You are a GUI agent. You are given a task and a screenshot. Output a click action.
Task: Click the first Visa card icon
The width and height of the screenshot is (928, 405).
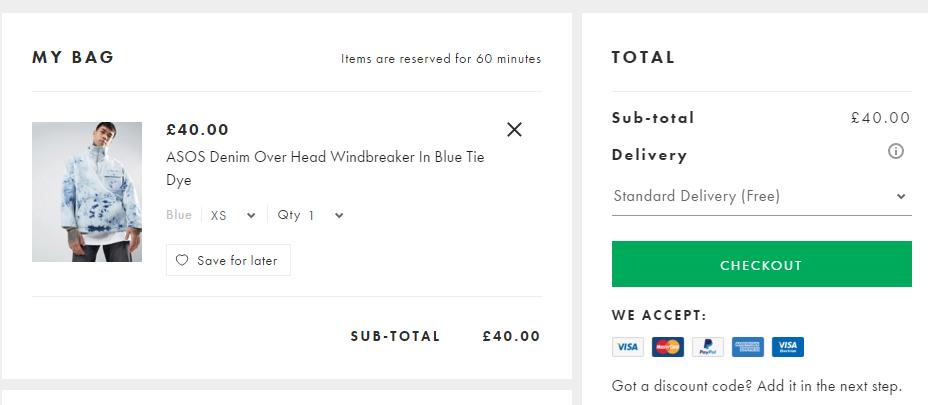(x=627, y=347)
